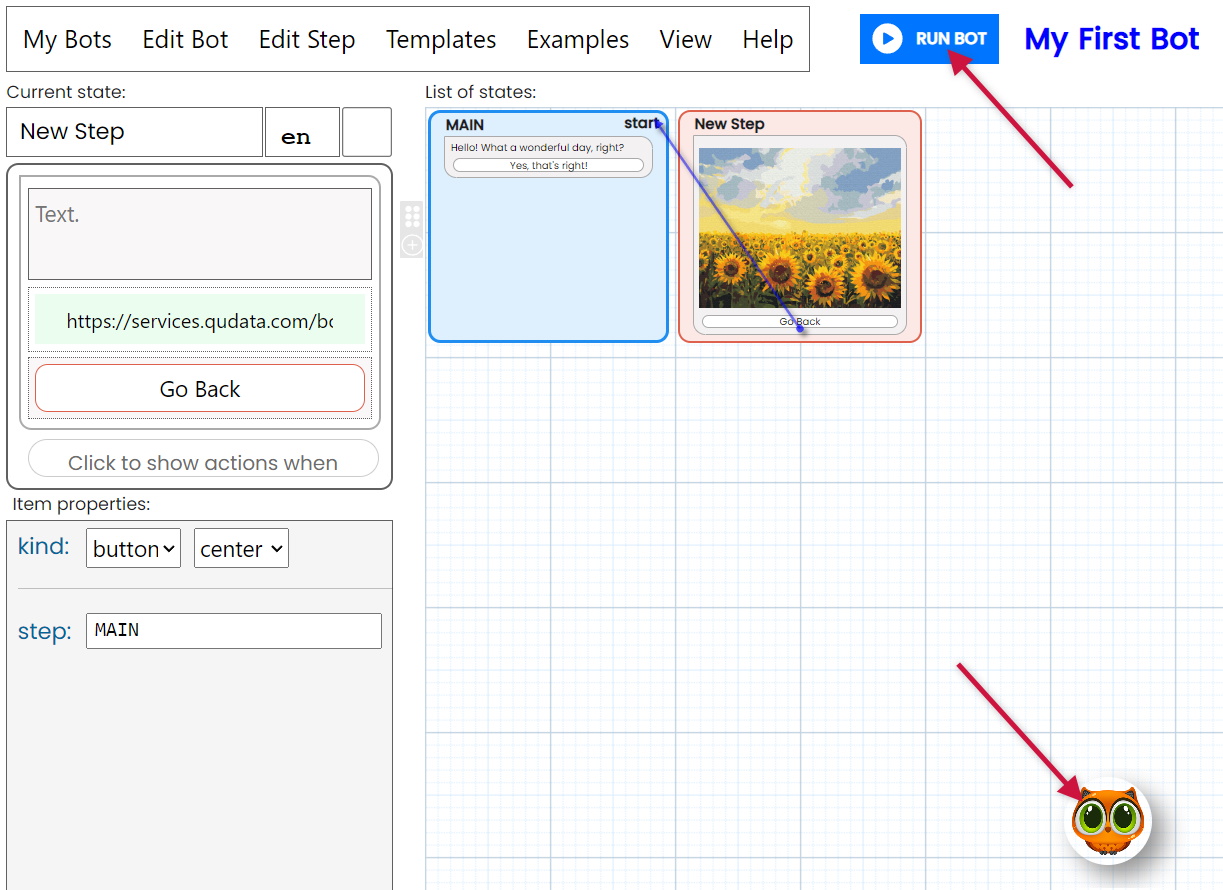Screen dimensions: 1223x890
Task: Open the kind dropdown set to button
Action: coord(133,549)
